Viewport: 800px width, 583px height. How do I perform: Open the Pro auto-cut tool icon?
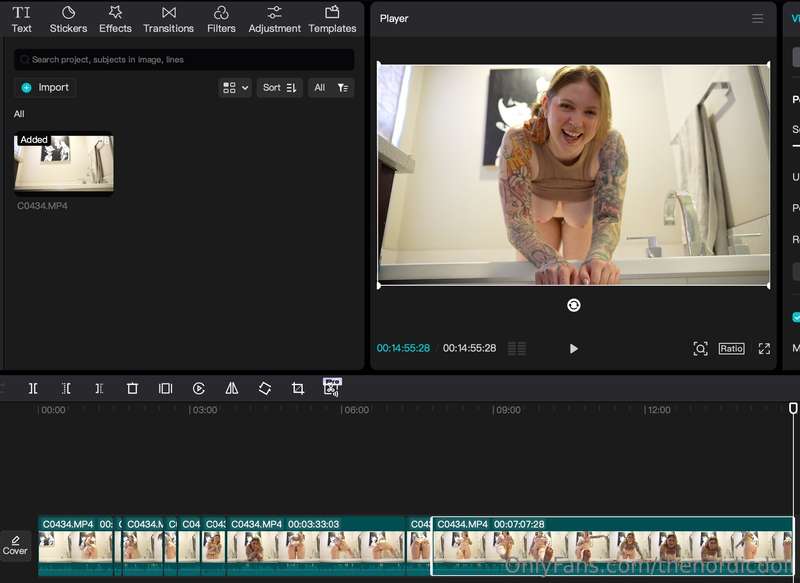coord(332,388)
